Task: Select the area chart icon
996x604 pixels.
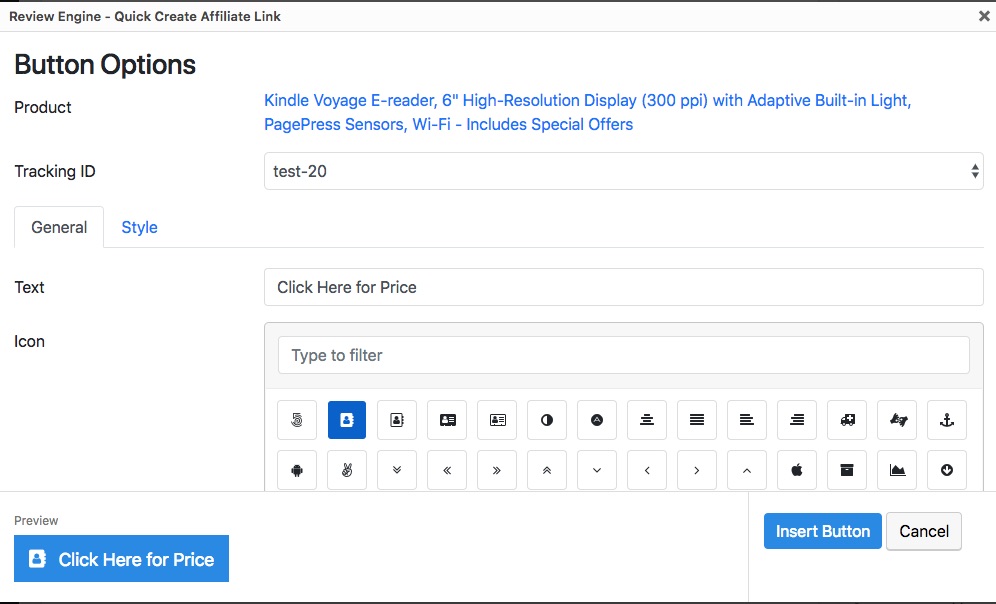Action: [897, 470]
